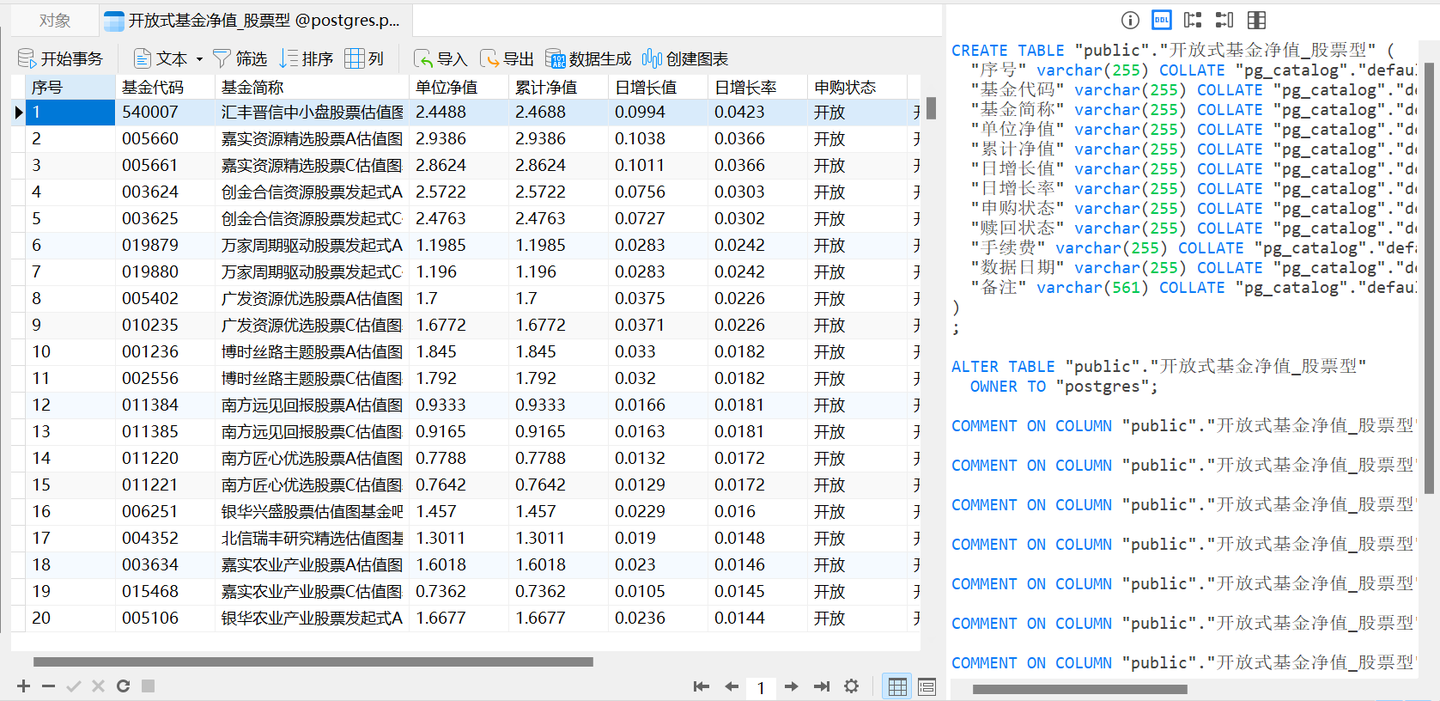Click the 开始事务 begin transaction button

(x=60, y=58)
